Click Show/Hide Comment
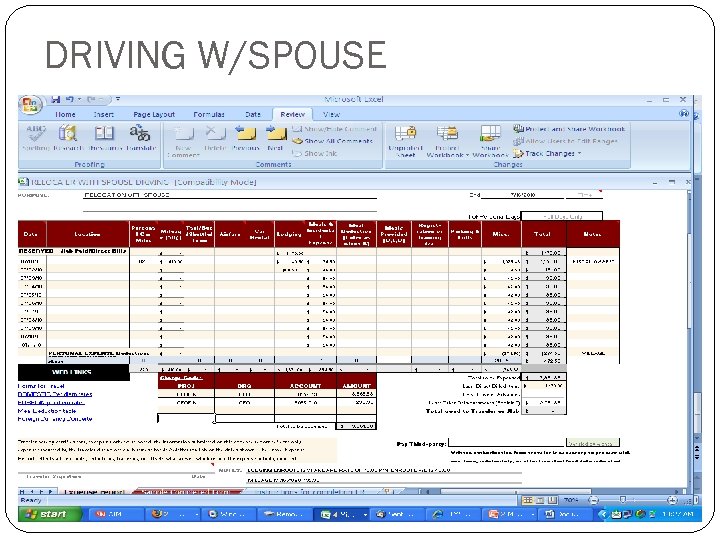 [334, 129]
